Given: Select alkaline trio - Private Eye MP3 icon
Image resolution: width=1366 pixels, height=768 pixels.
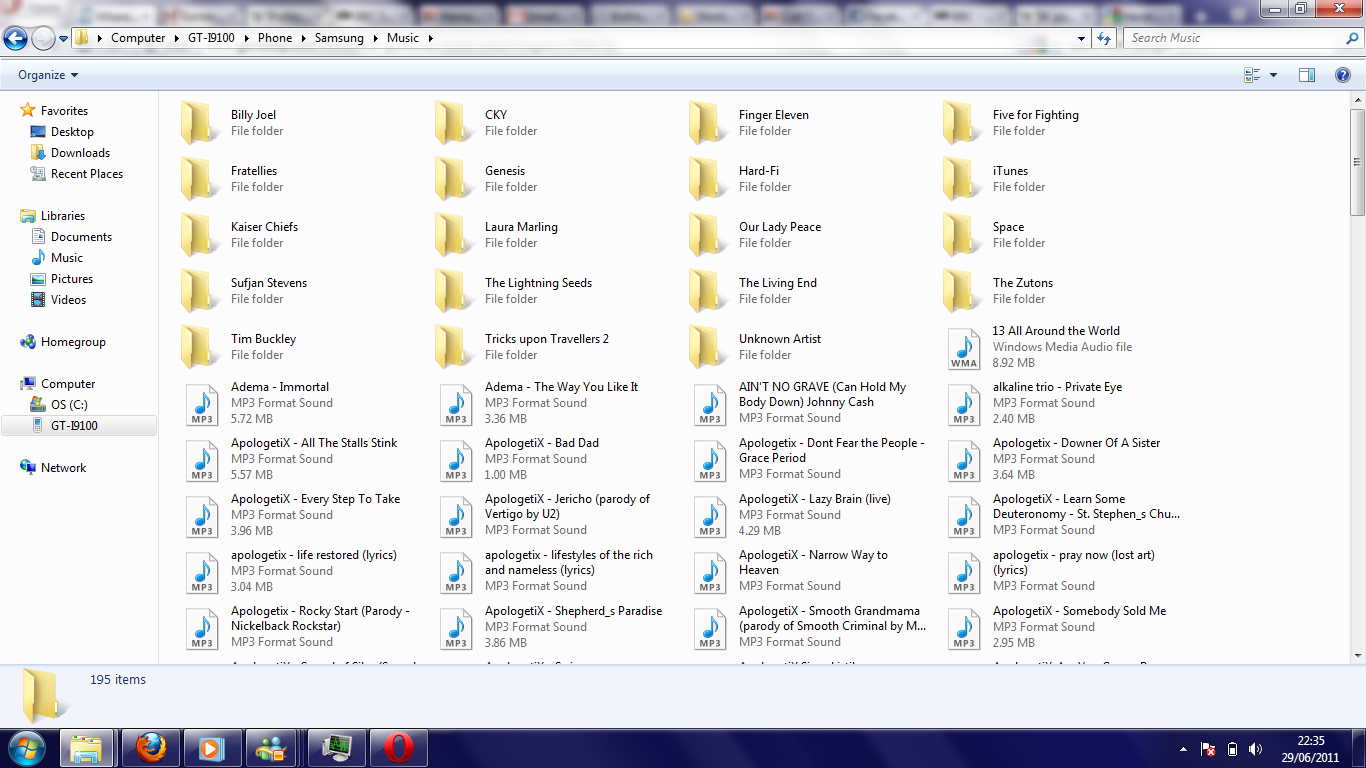Looking at the screenshot, I should (964, 404).
